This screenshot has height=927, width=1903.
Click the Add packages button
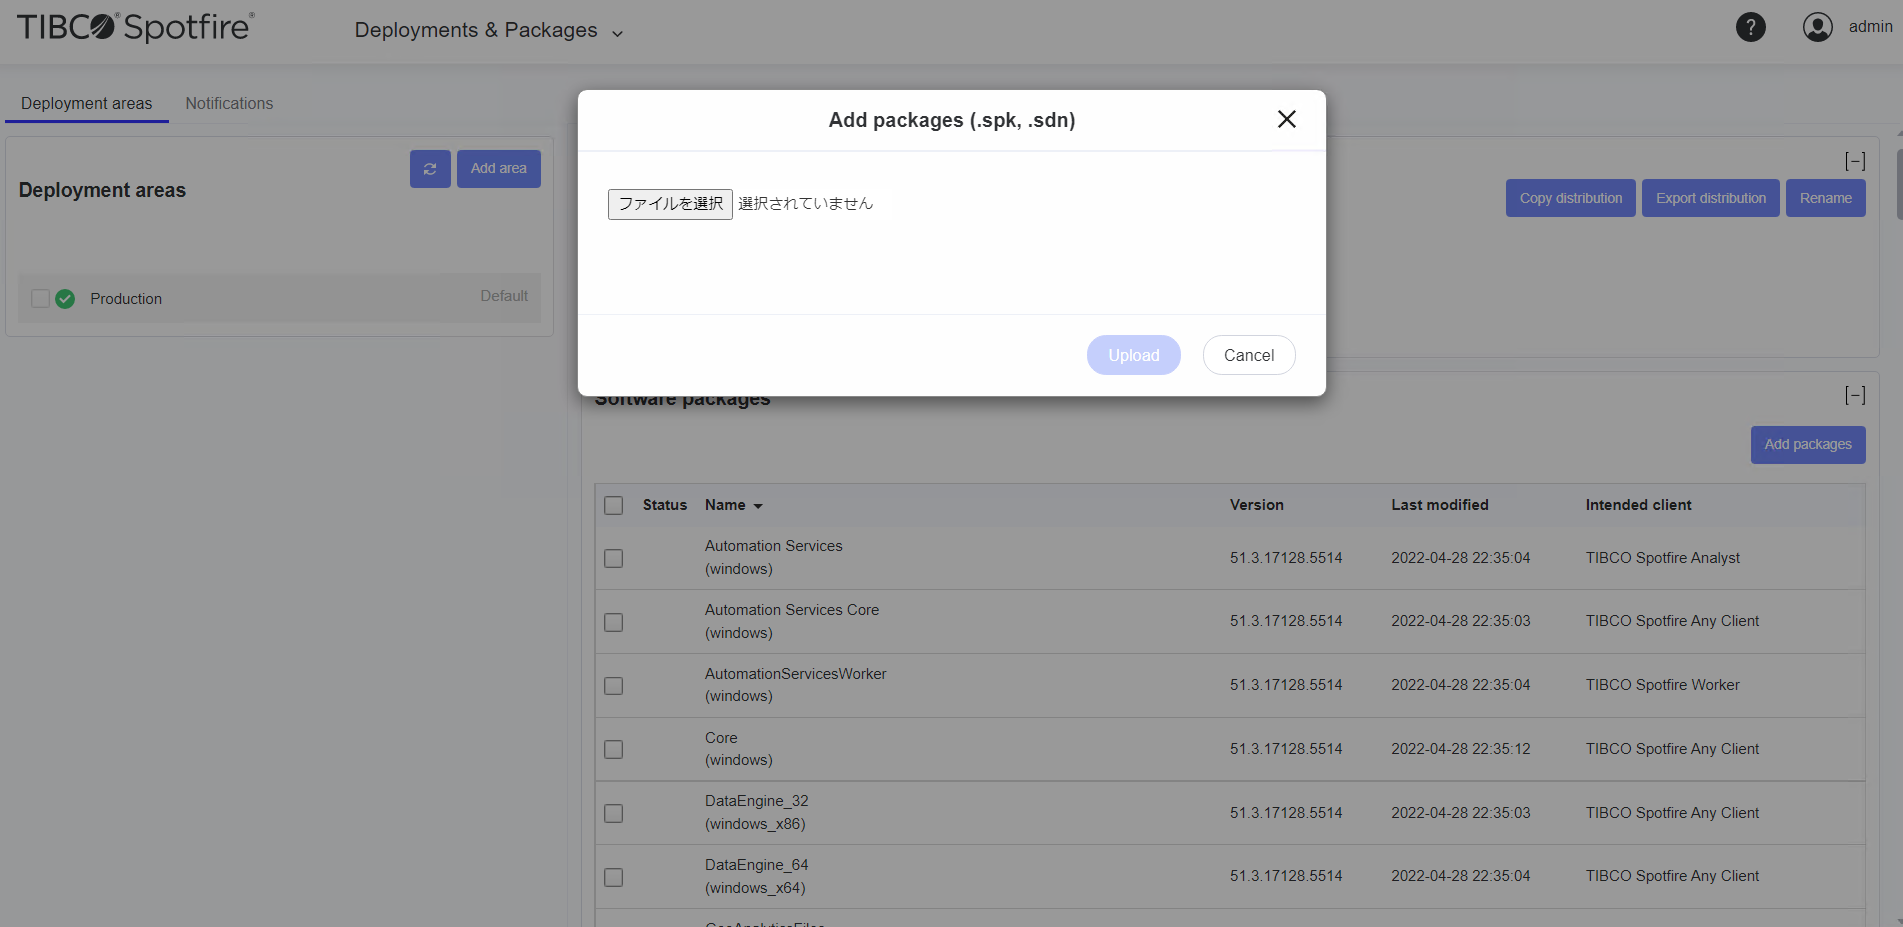1808,445
